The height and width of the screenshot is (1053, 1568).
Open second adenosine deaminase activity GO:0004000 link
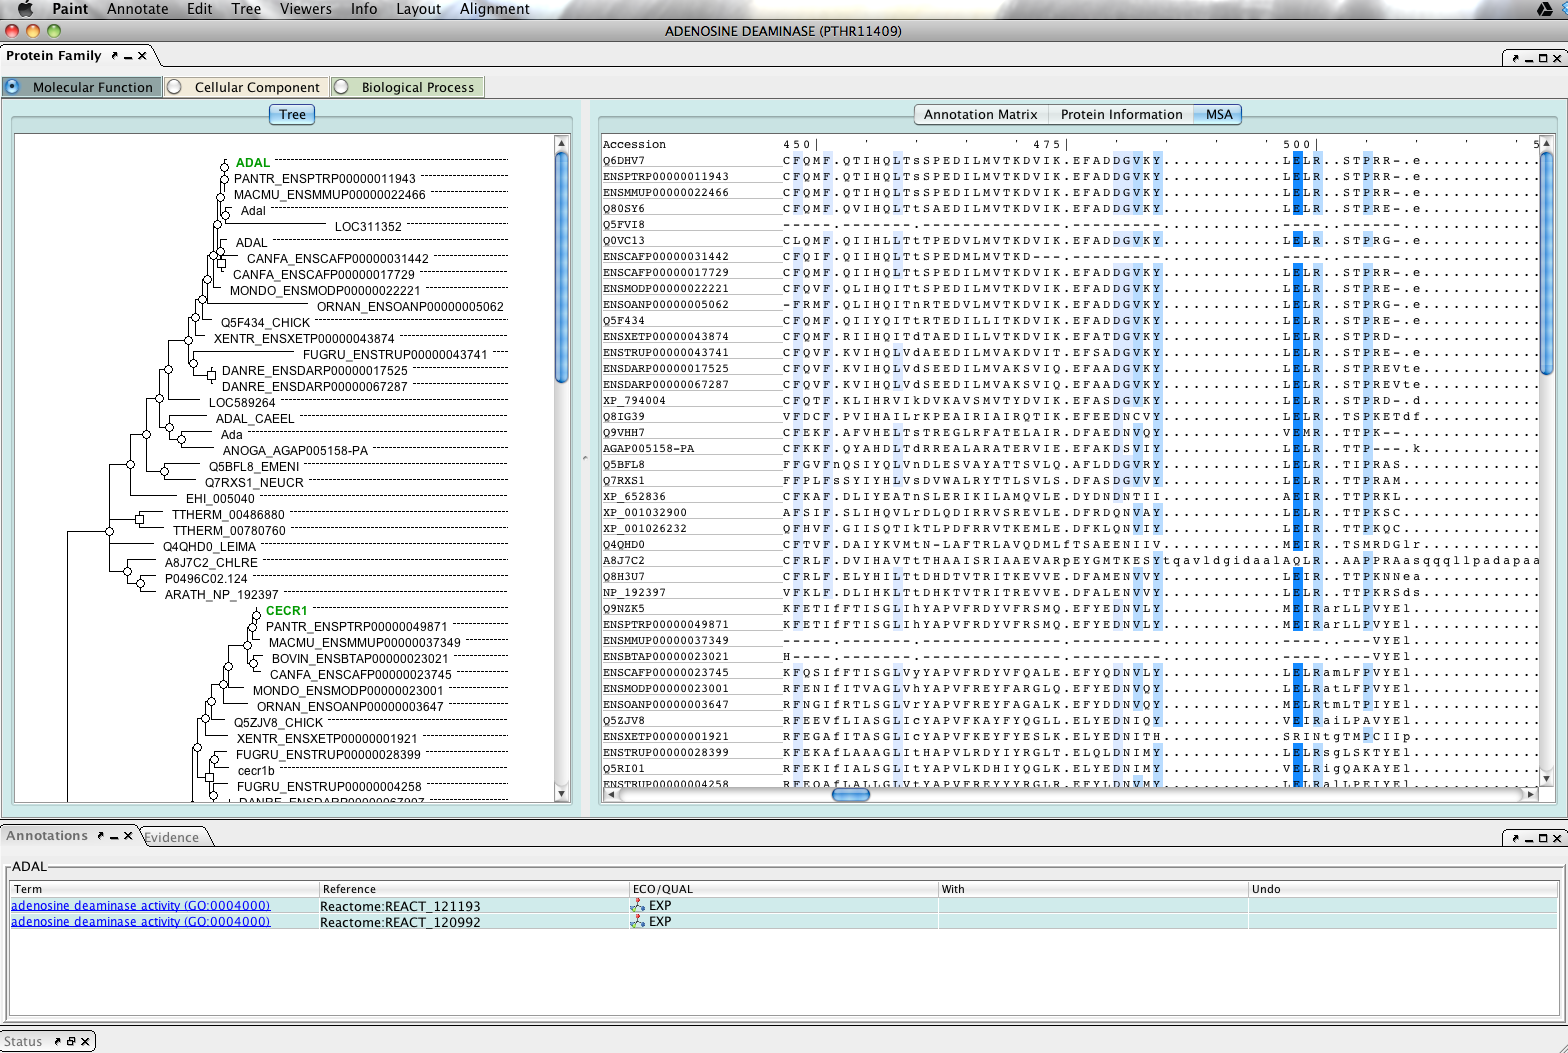[140, 921]
